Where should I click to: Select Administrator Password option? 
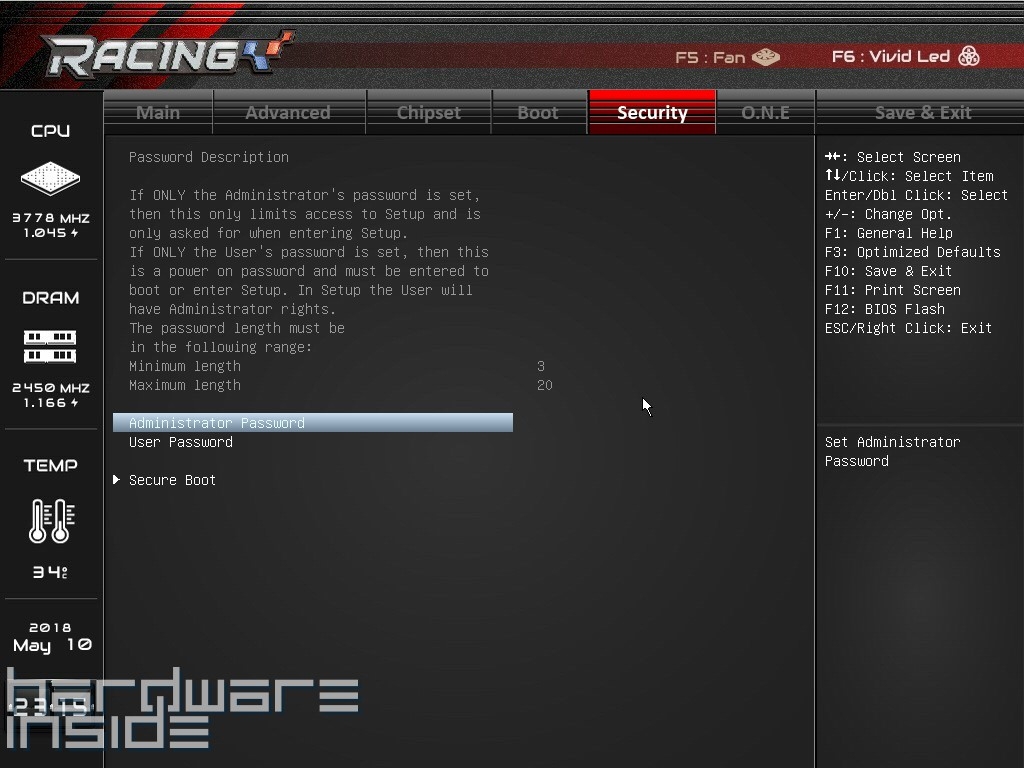click(x=217, y=423)
